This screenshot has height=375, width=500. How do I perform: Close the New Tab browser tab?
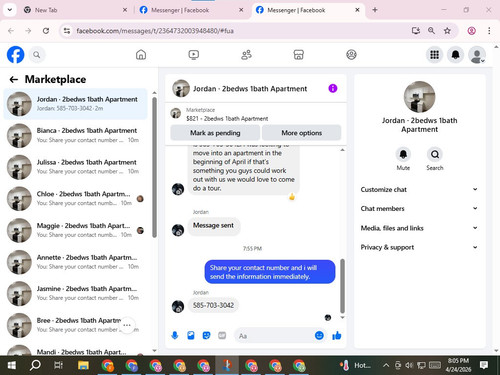(125, 10)
